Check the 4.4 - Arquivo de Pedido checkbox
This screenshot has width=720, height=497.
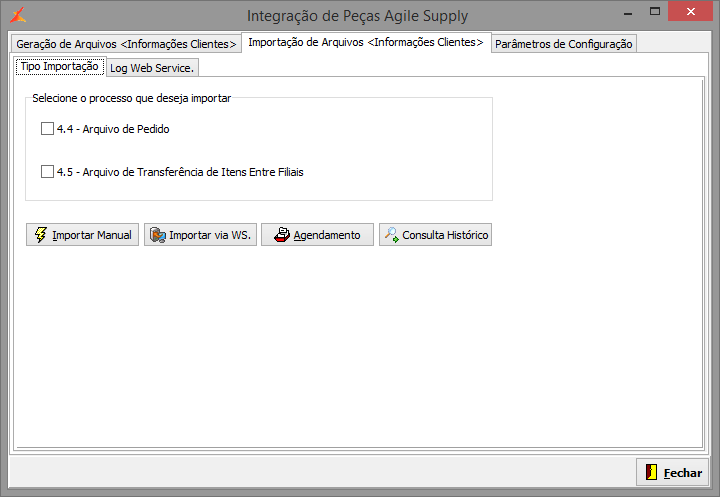tap(47, 129)
